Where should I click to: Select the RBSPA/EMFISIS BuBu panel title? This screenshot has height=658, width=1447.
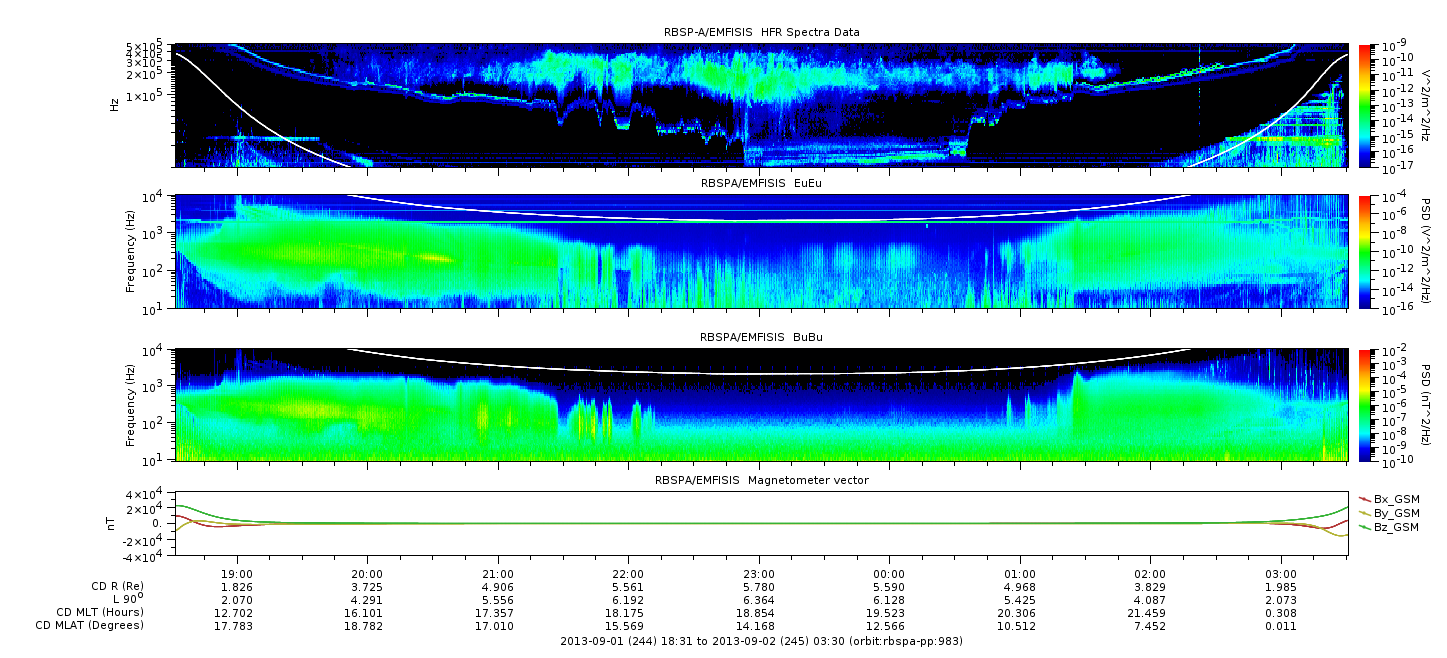[x=761, y=338]
